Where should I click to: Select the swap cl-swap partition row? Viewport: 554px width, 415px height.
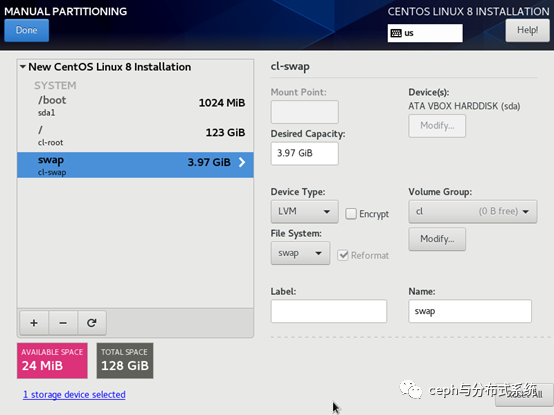tap(135, 165)
